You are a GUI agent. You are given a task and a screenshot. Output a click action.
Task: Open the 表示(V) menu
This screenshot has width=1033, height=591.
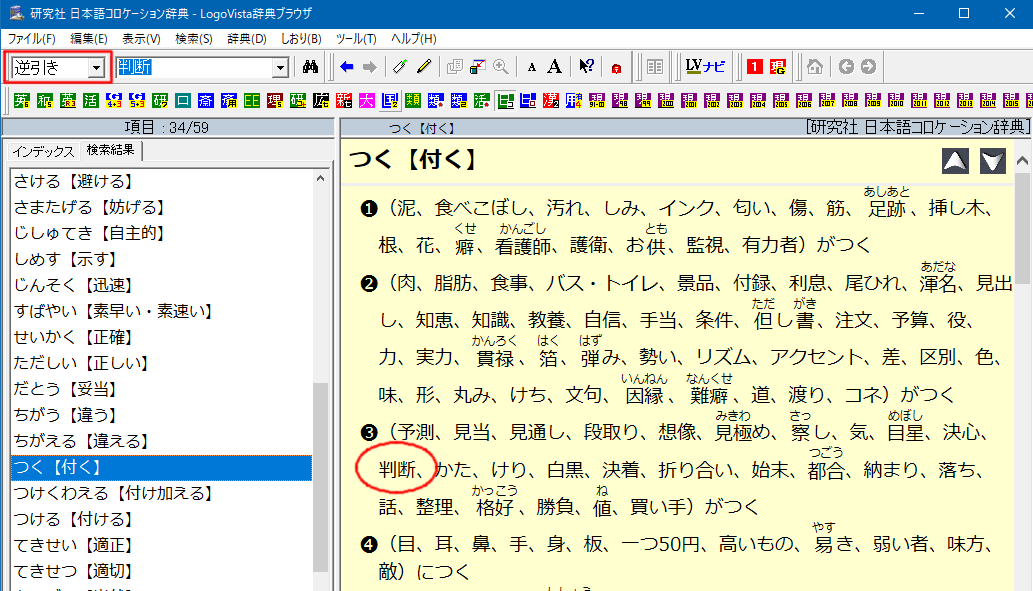tap(141, 39)
